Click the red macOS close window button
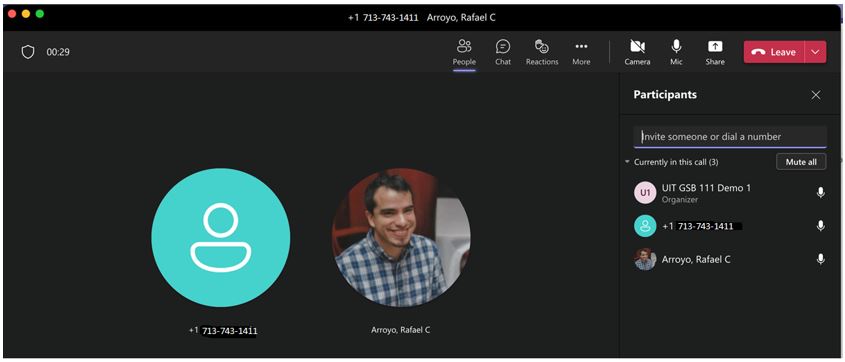This screenshot has height=362, width=845. [x=12, y=14]
